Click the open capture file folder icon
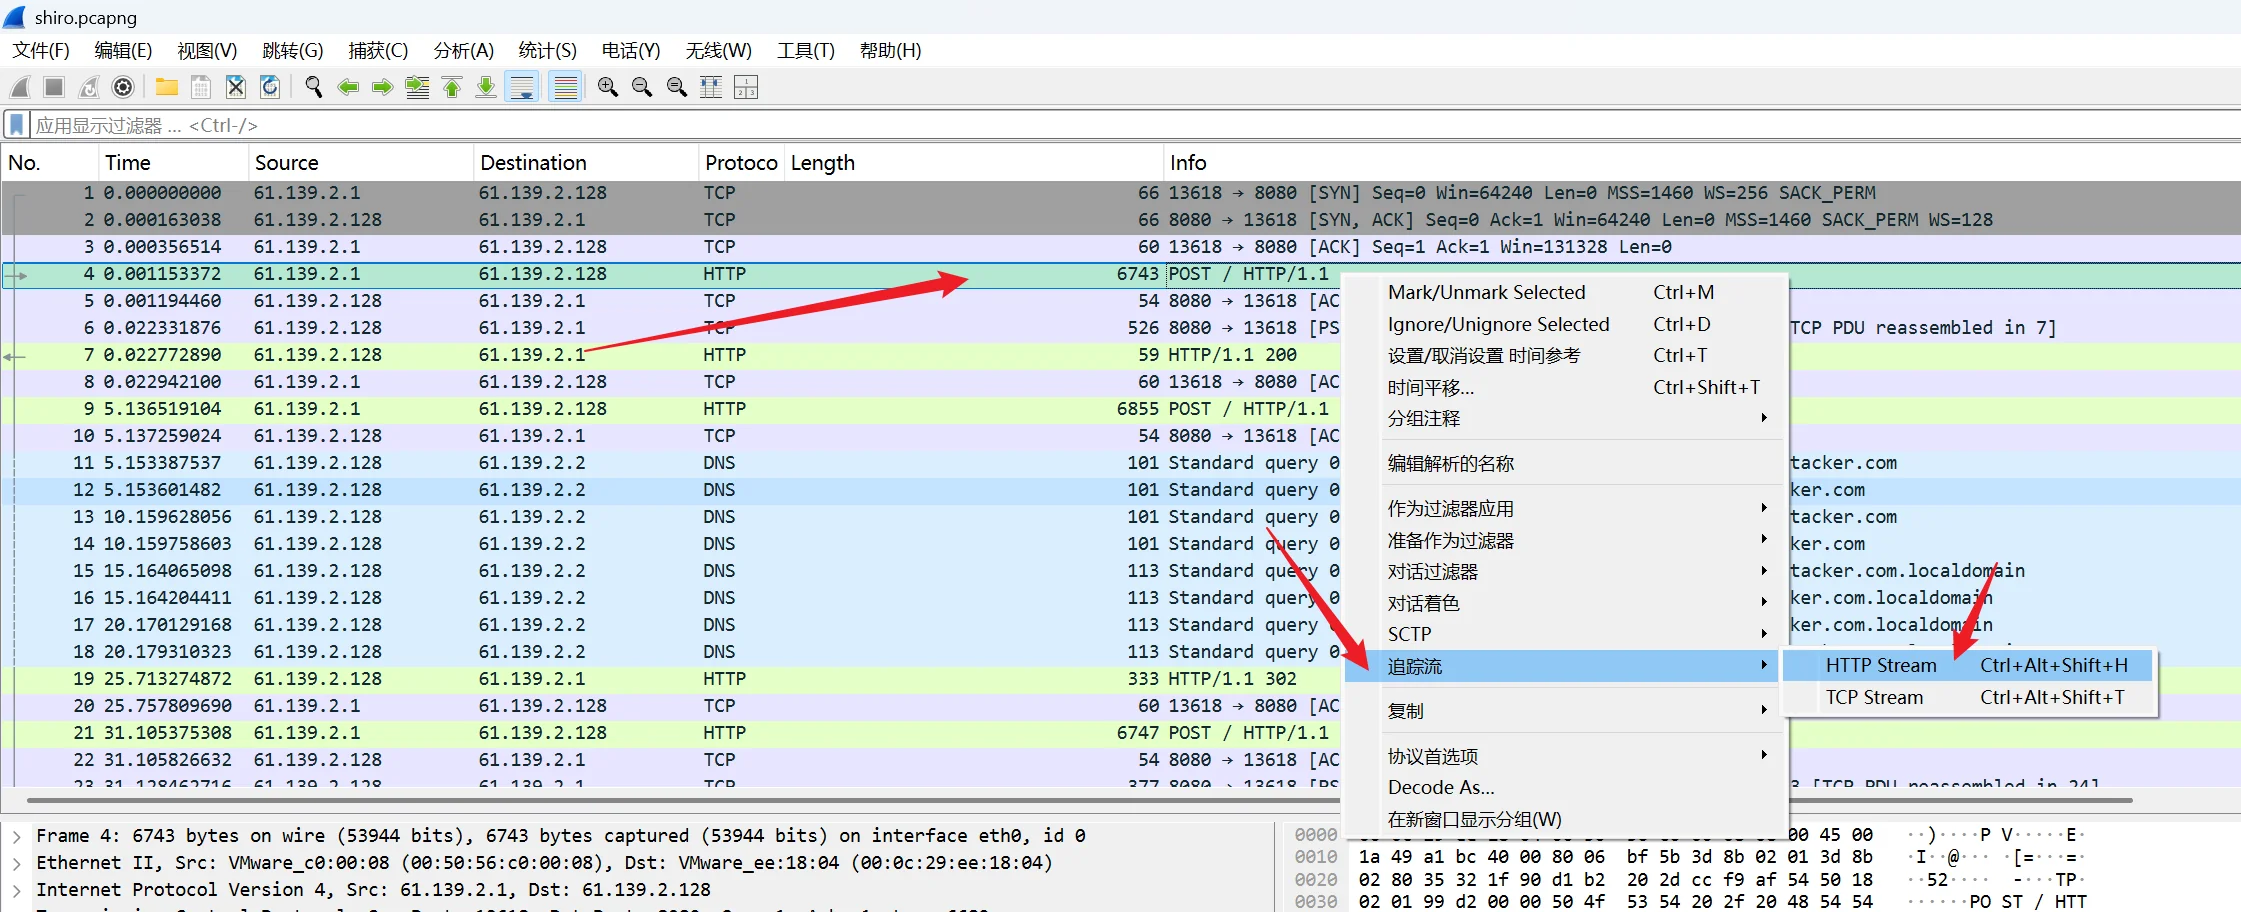This screenshot has width=2241, height=912. (x=166, y=88)
